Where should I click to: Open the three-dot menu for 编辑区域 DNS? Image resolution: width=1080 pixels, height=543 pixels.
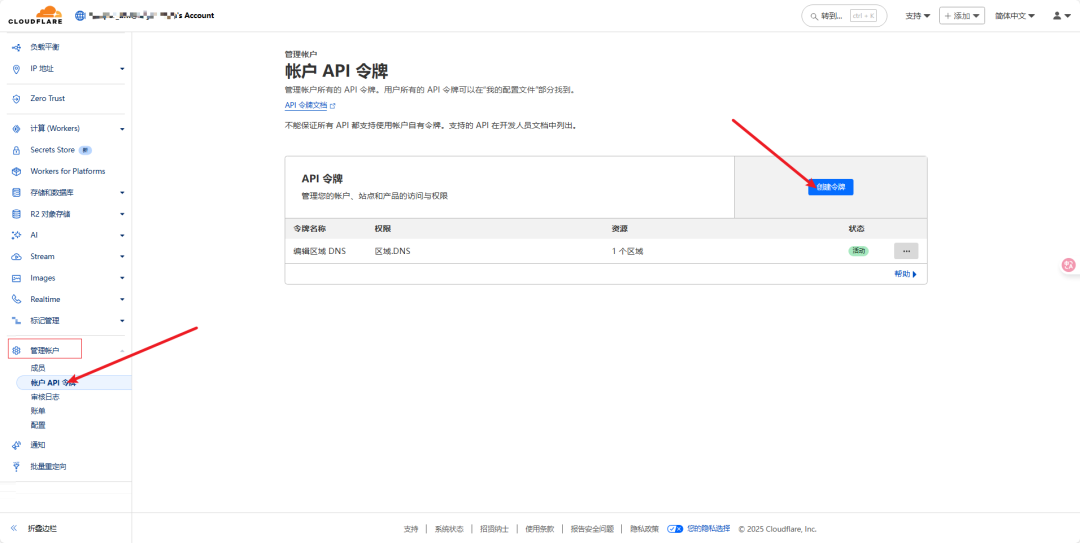[906, 251]
